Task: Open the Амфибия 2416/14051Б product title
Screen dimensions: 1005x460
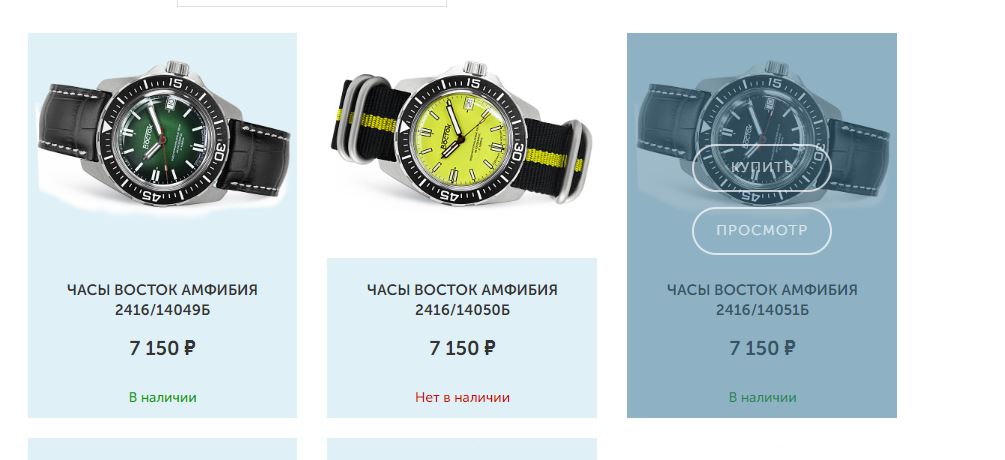Action: (x=762, y=300)
